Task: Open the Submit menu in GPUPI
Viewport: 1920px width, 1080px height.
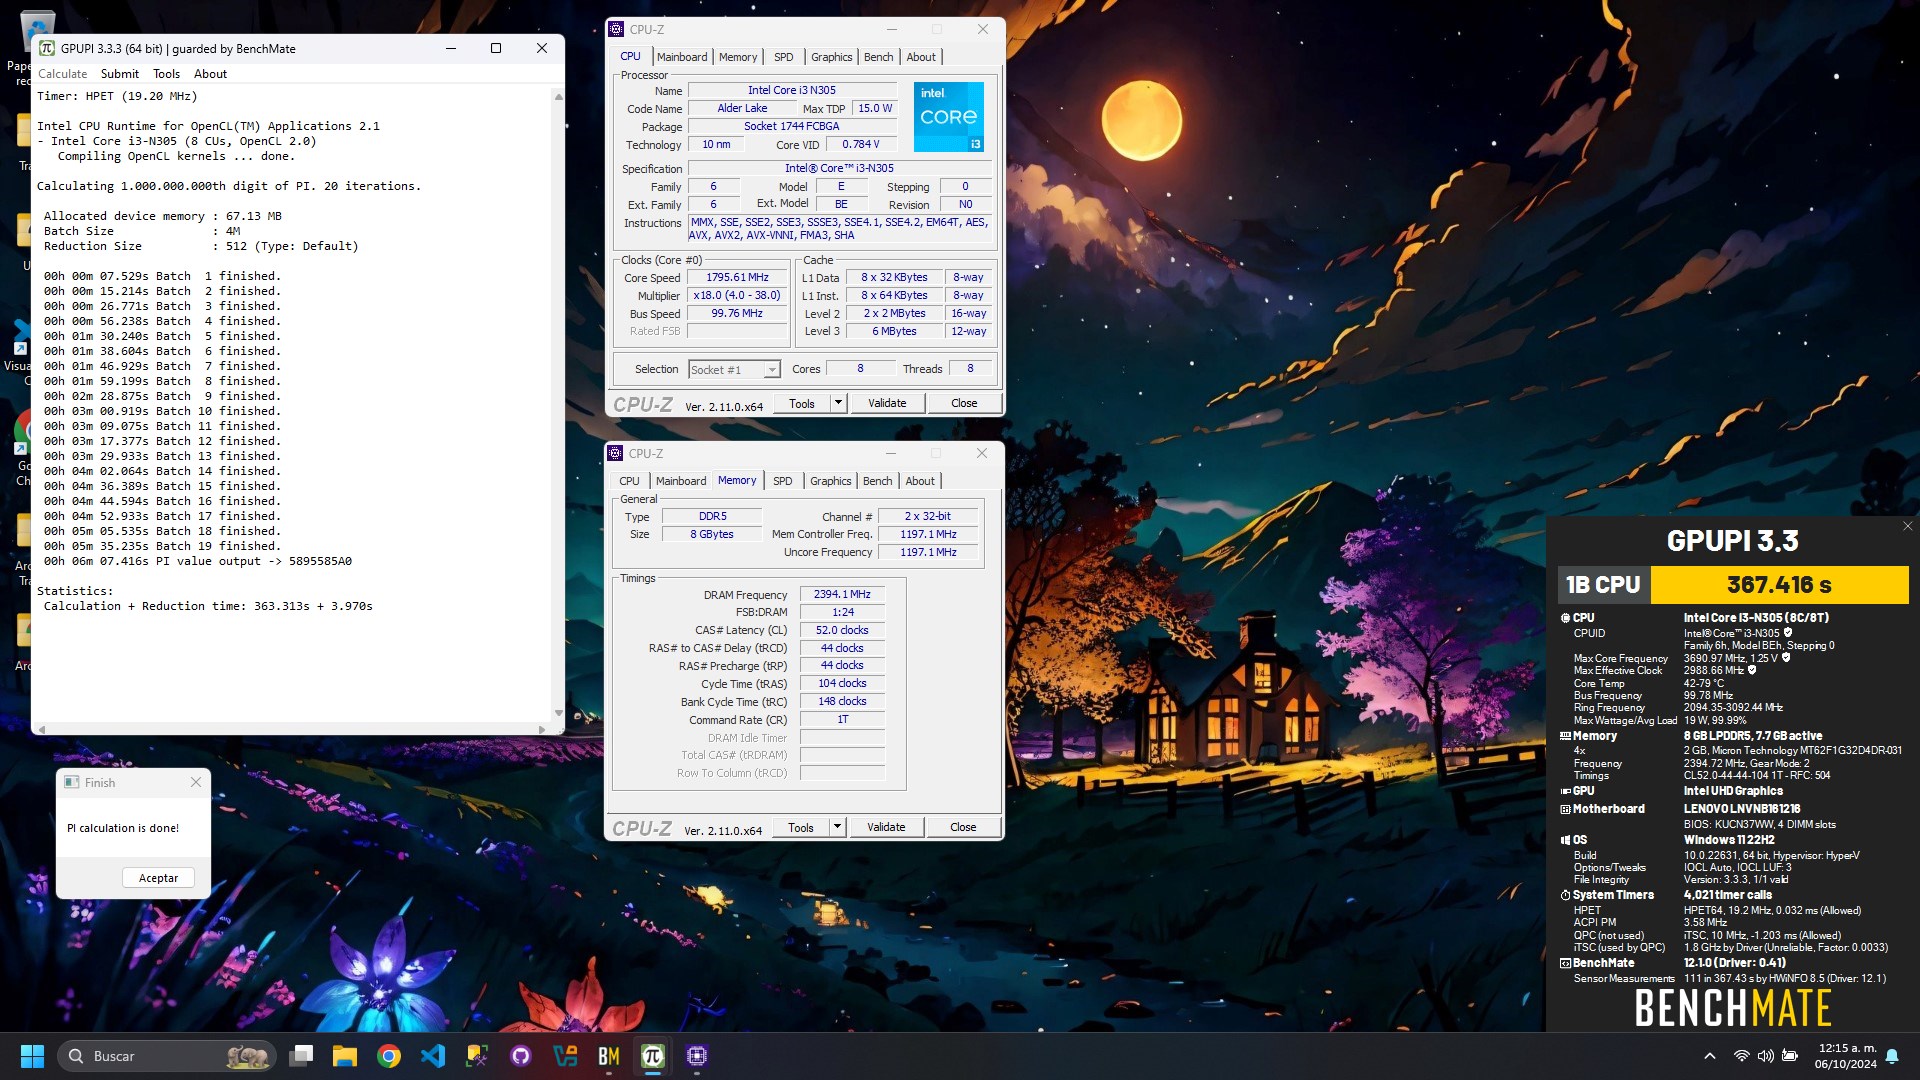Action: pos(120,74)
